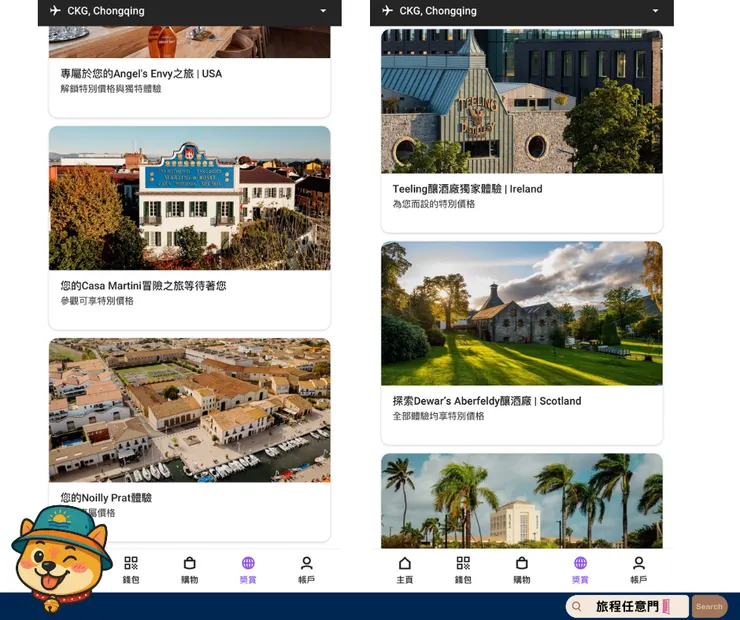Screen dimensions: 740x620
Task: Click the pink door icon in search field
Action: tap(666, 606)
